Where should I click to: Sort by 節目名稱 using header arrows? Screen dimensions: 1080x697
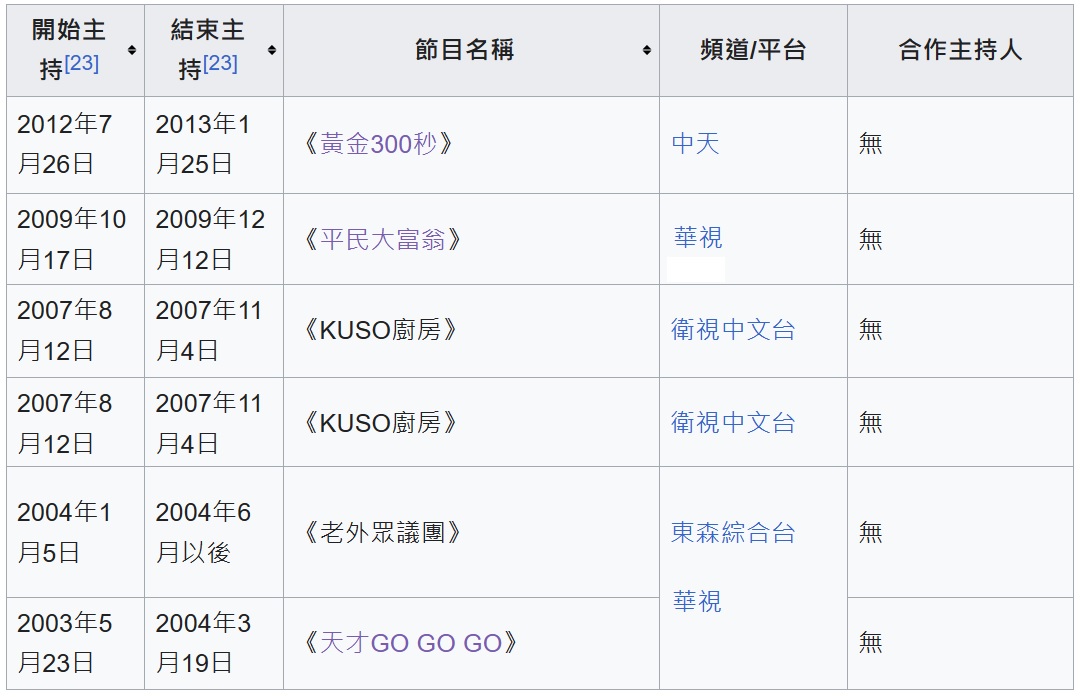tap(647, 50)
